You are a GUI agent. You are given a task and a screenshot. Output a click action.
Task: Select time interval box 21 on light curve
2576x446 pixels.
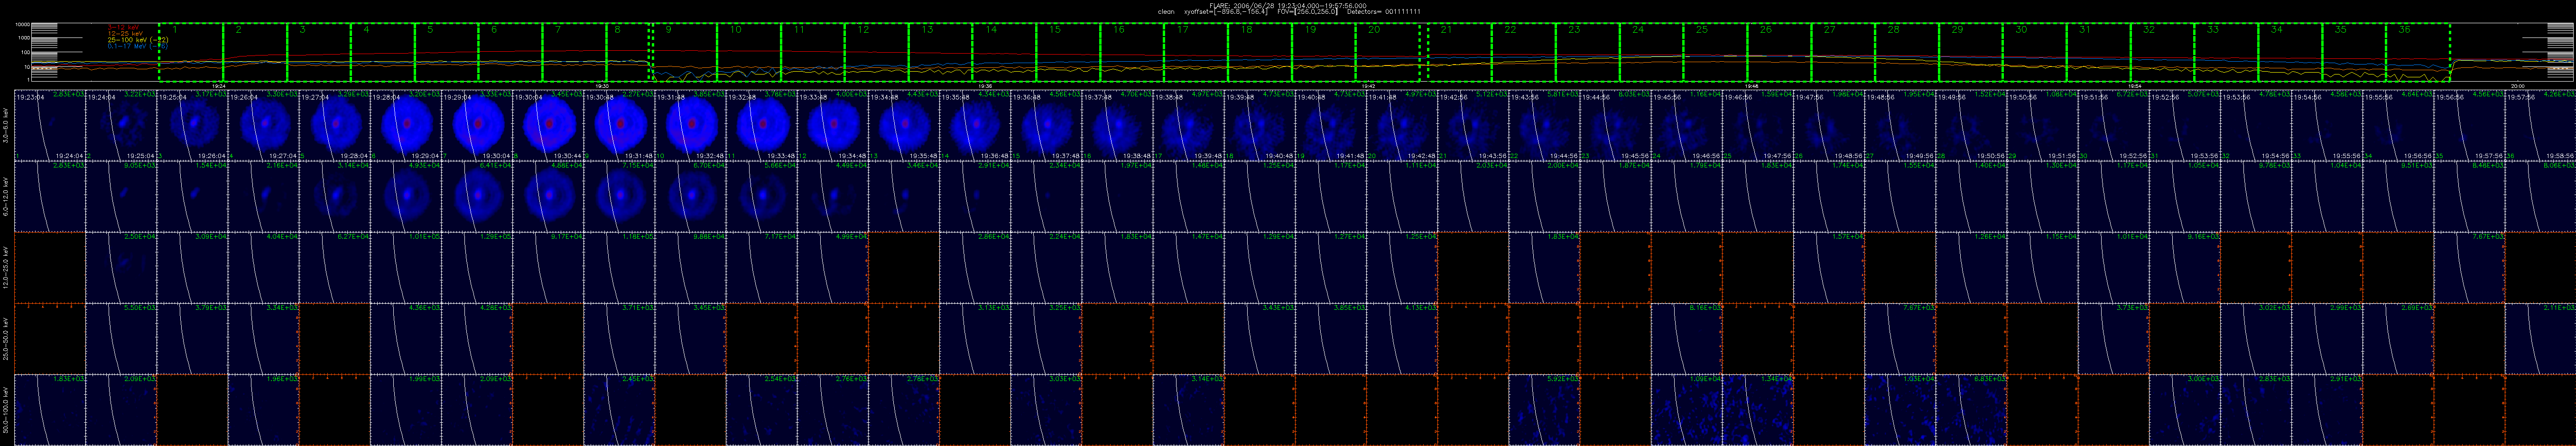(x=1460, y=52)
